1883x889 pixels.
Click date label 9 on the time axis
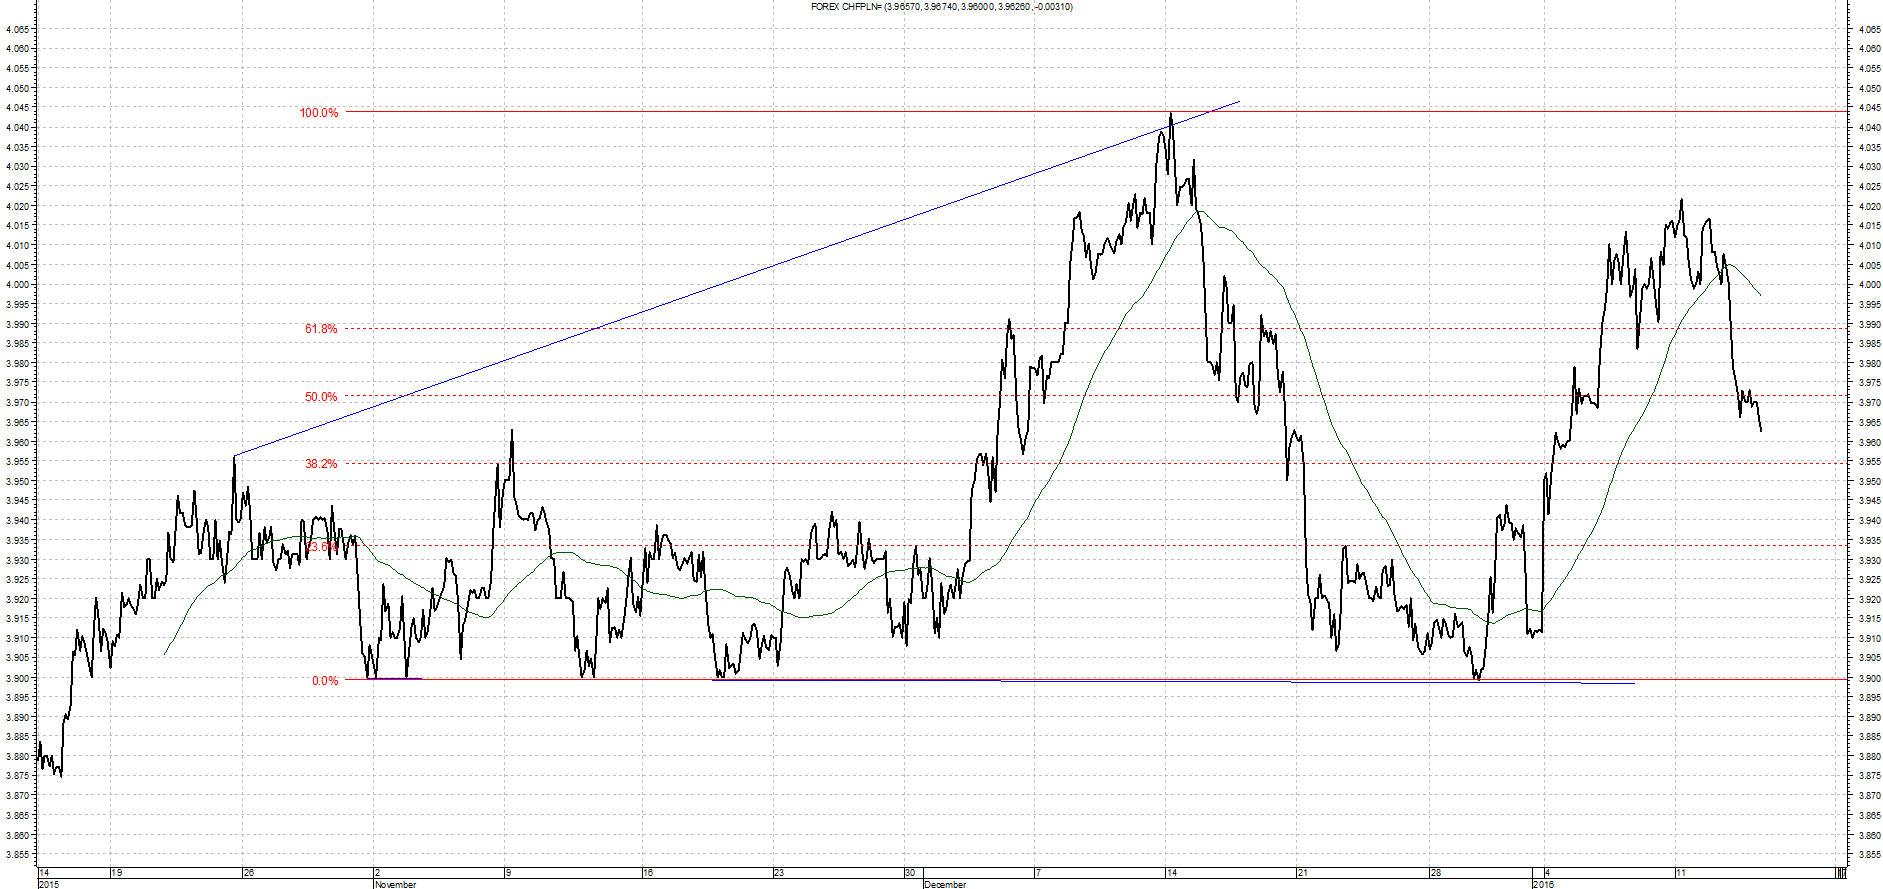pos(509,873)
